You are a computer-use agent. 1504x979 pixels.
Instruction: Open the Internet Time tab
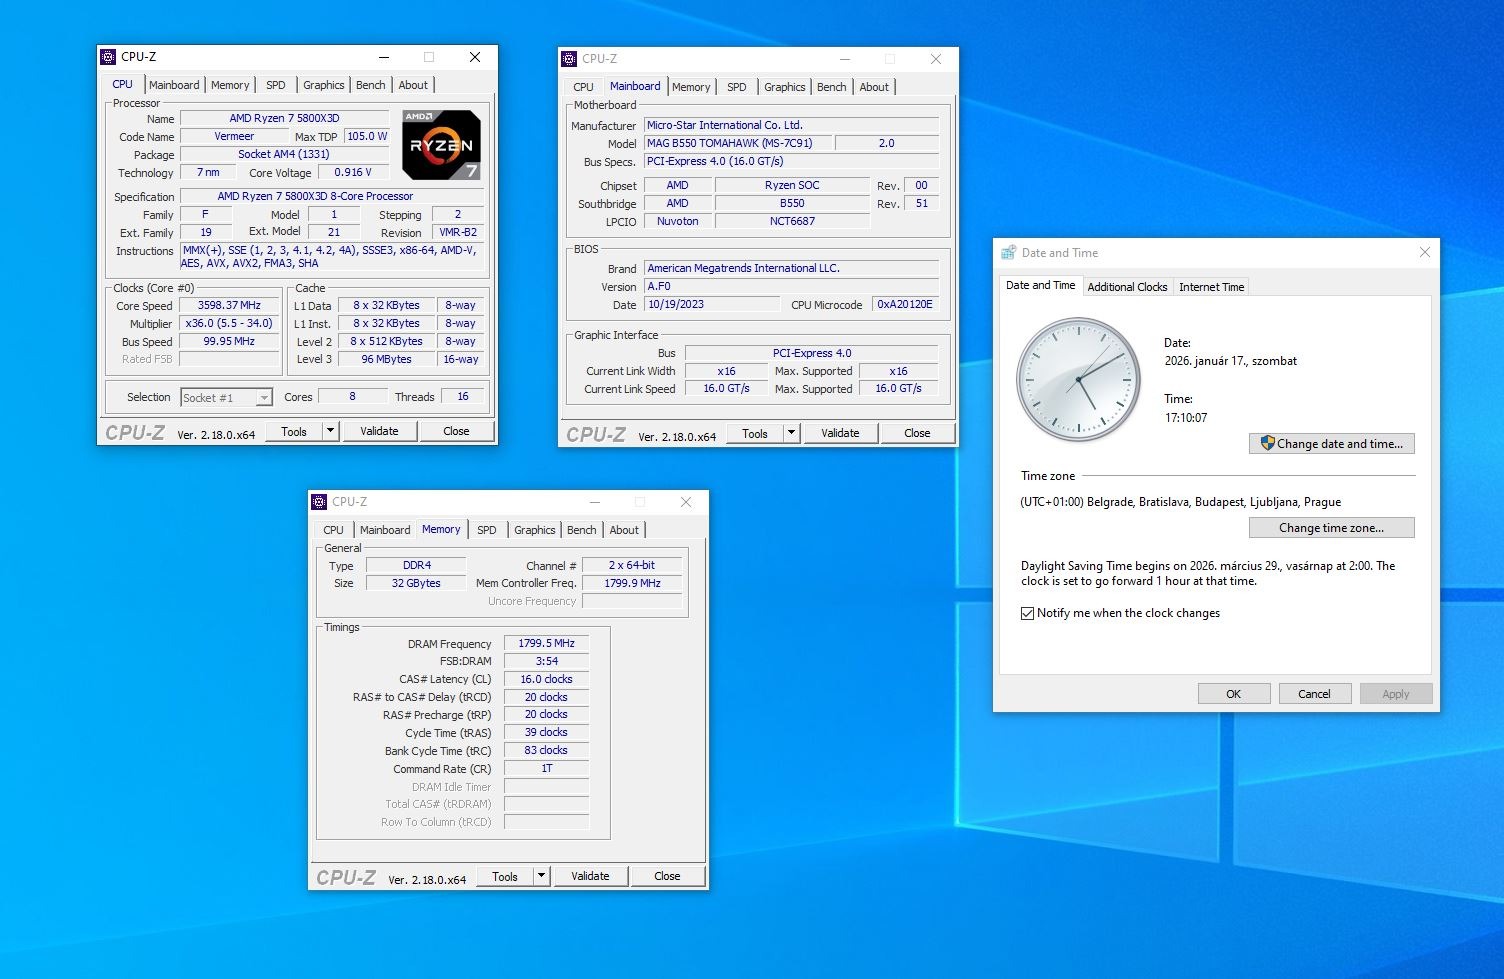click(1212, 287)
